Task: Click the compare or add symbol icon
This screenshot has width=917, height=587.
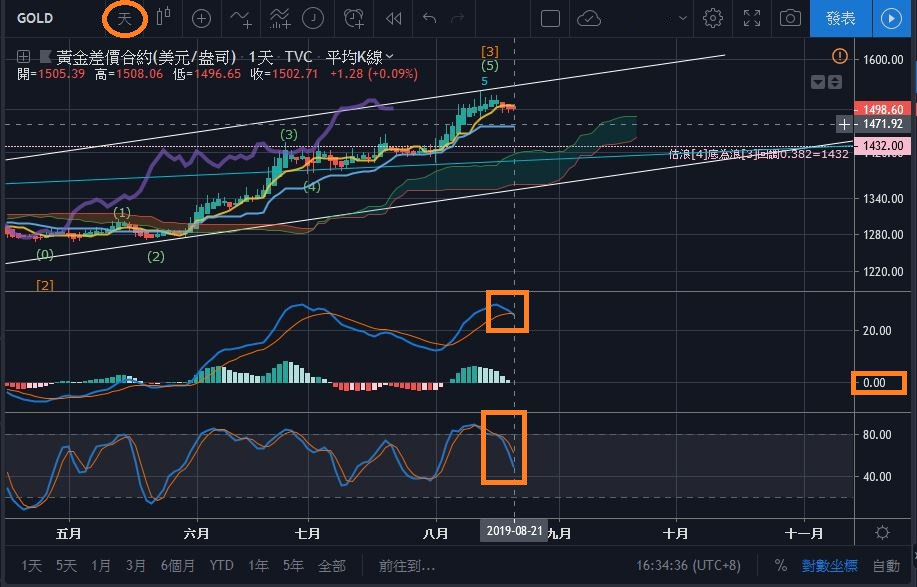Action: (x=201, y=18)
